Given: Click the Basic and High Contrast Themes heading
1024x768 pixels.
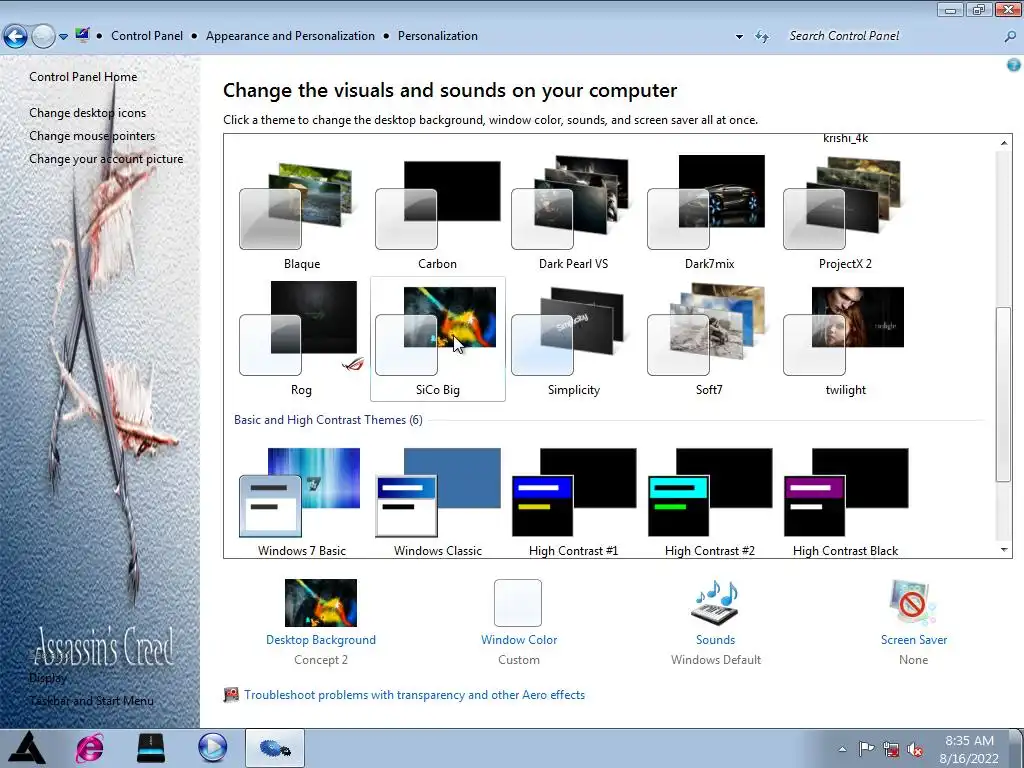Looking at the screenshot, I should click(x=328, y=420).
